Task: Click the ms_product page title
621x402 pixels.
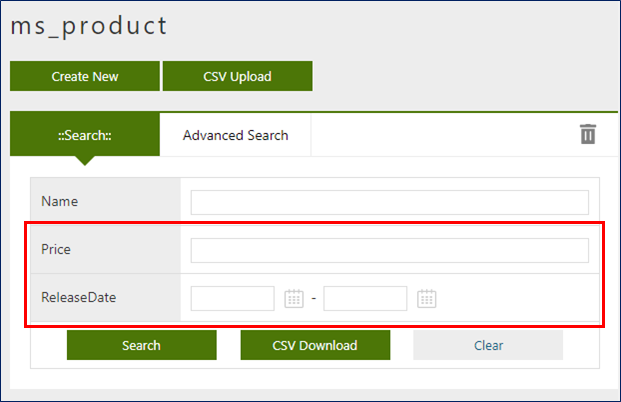Action: [x=89, y=26]
